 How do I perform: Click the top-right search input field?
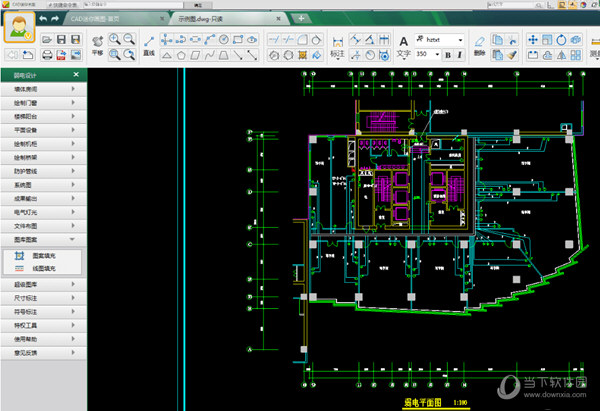pyautogui.click(x=514, y=5)
